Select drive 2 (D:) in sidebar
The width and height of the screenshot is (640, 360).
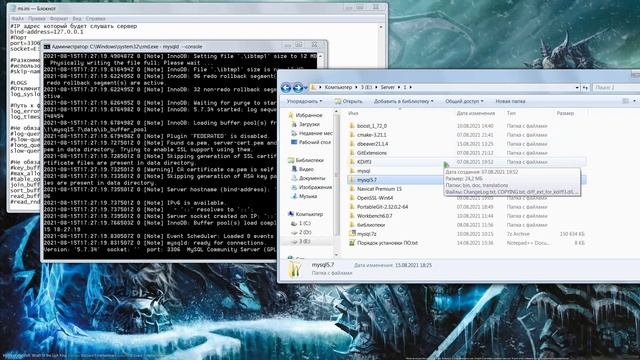[301, 232]
